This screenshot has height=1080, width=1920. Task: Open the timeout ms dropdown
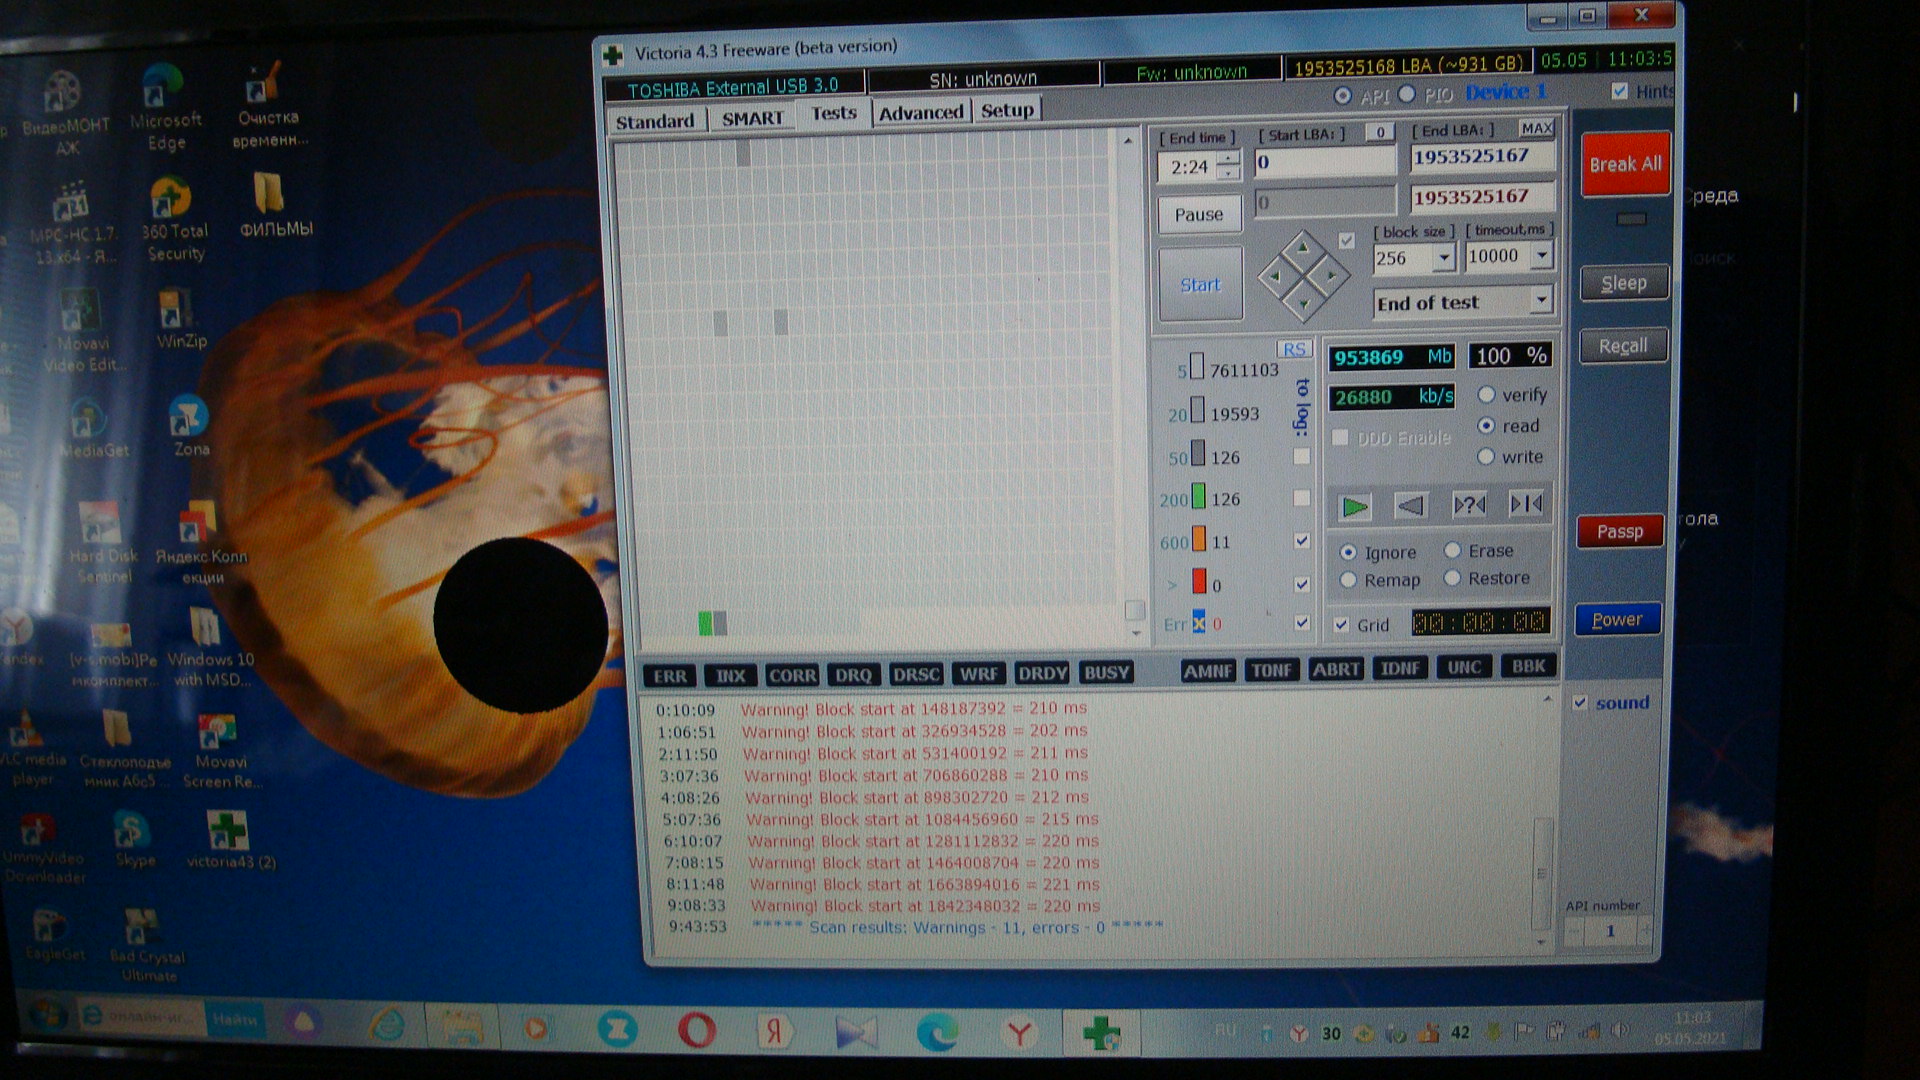1541,256
